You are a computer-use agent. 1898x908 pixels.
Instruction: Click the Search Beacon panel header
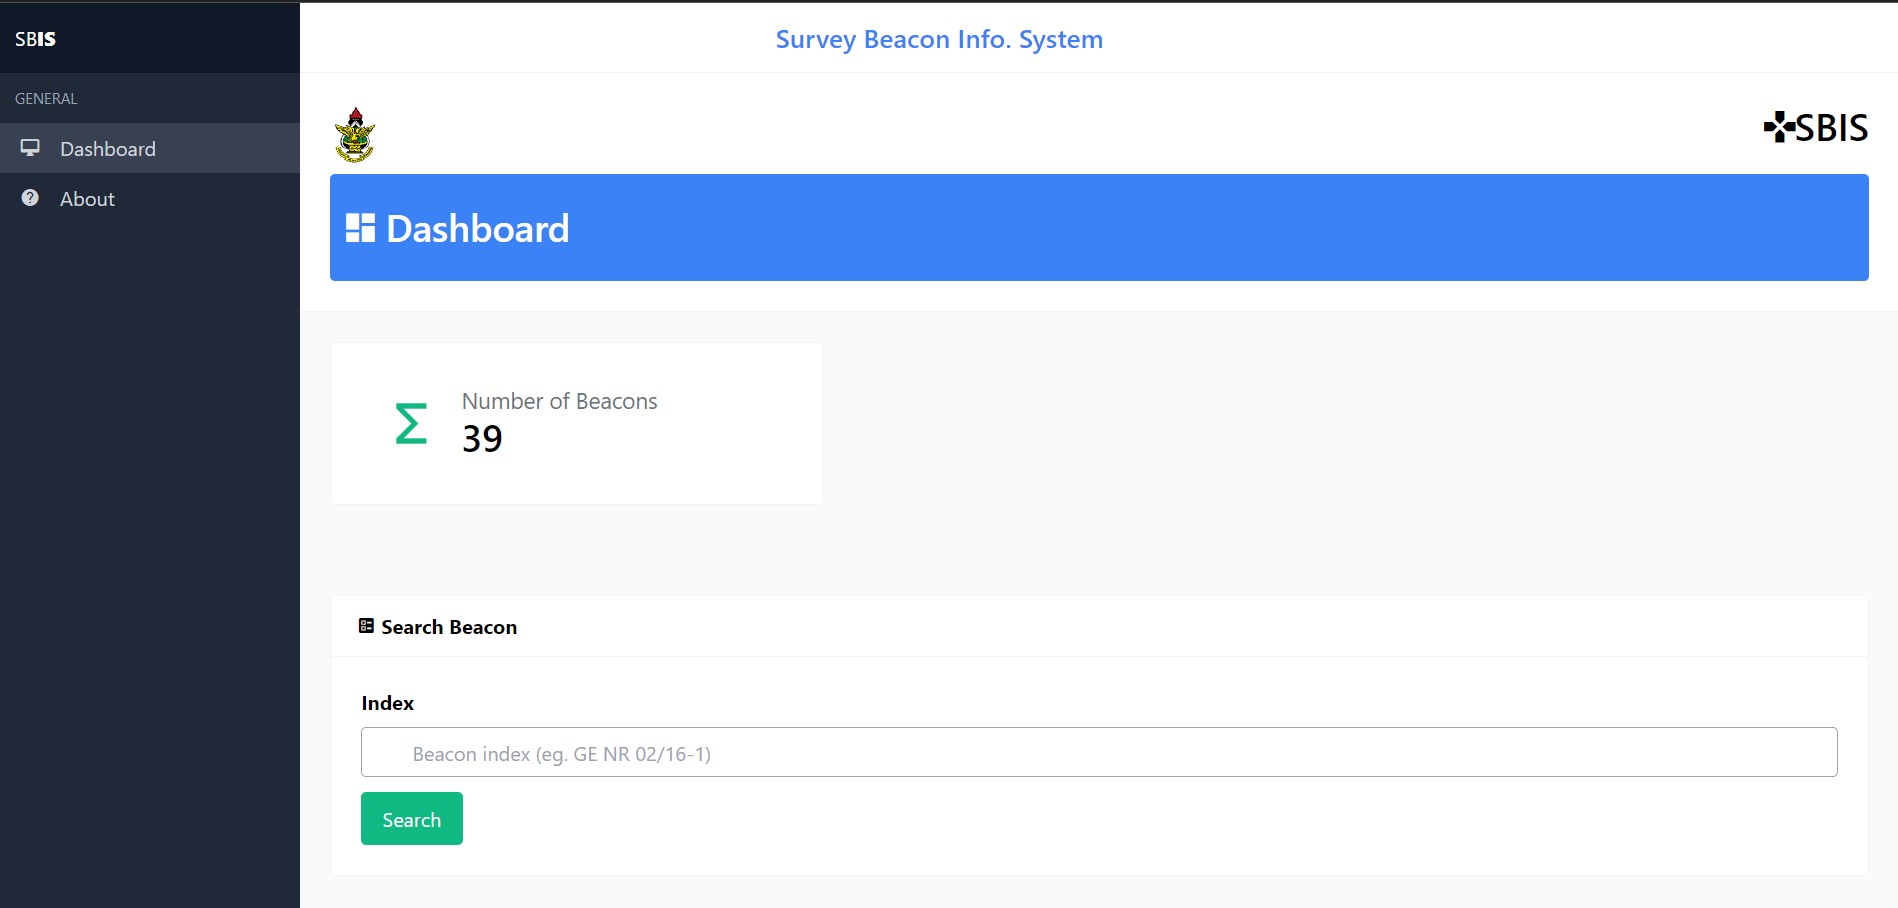[449, 627]
